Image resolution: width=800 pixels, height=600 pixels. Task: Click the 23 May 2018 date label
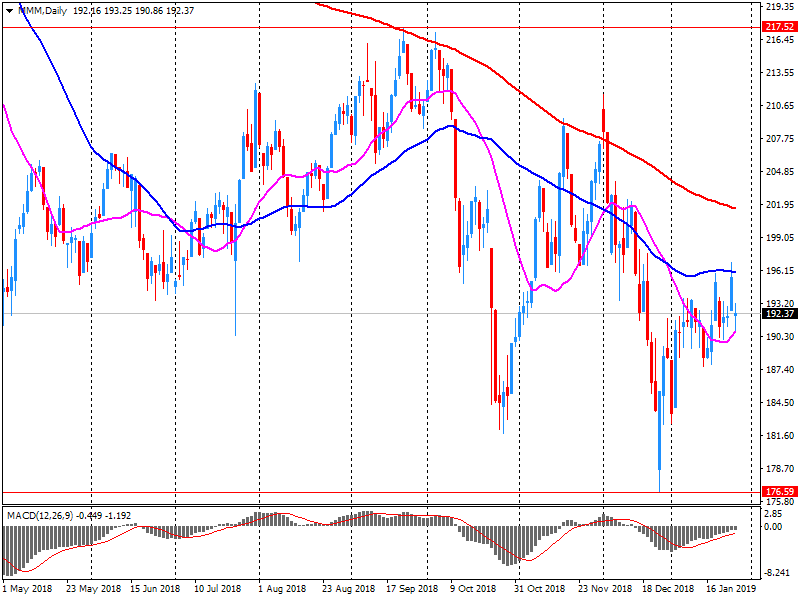point(93,588)
